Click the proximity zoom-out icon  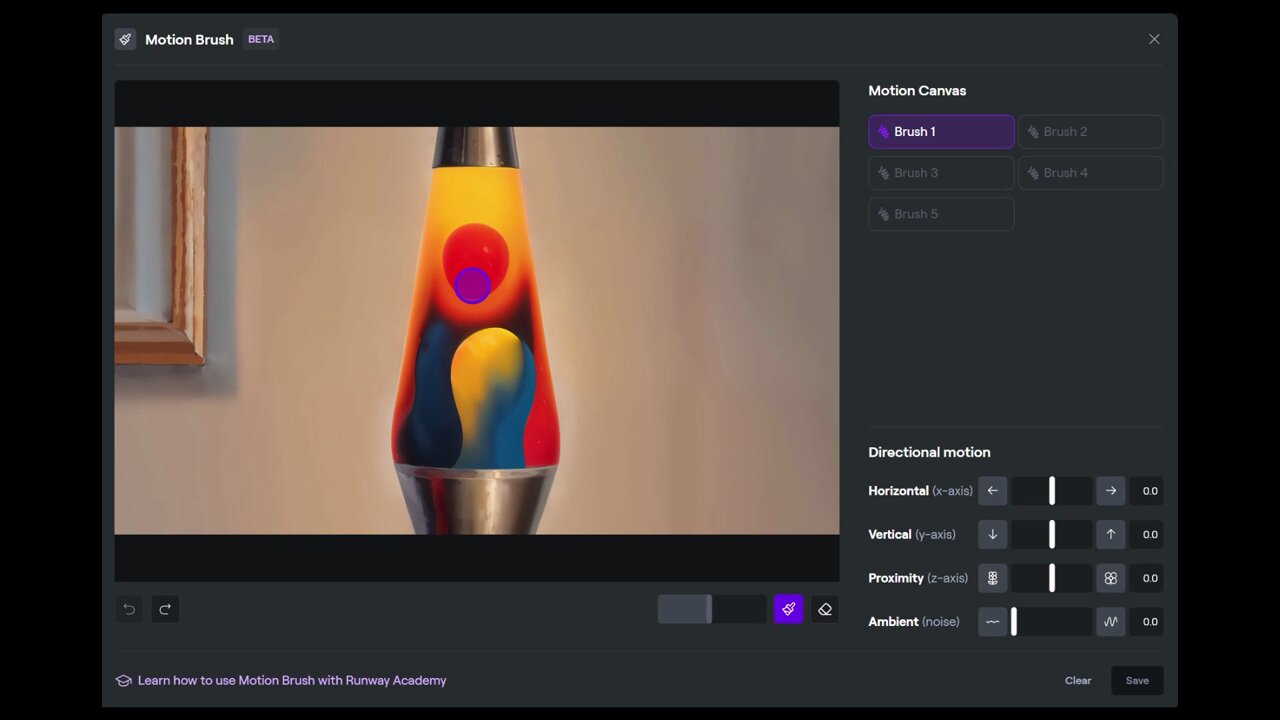pos(992,578)
